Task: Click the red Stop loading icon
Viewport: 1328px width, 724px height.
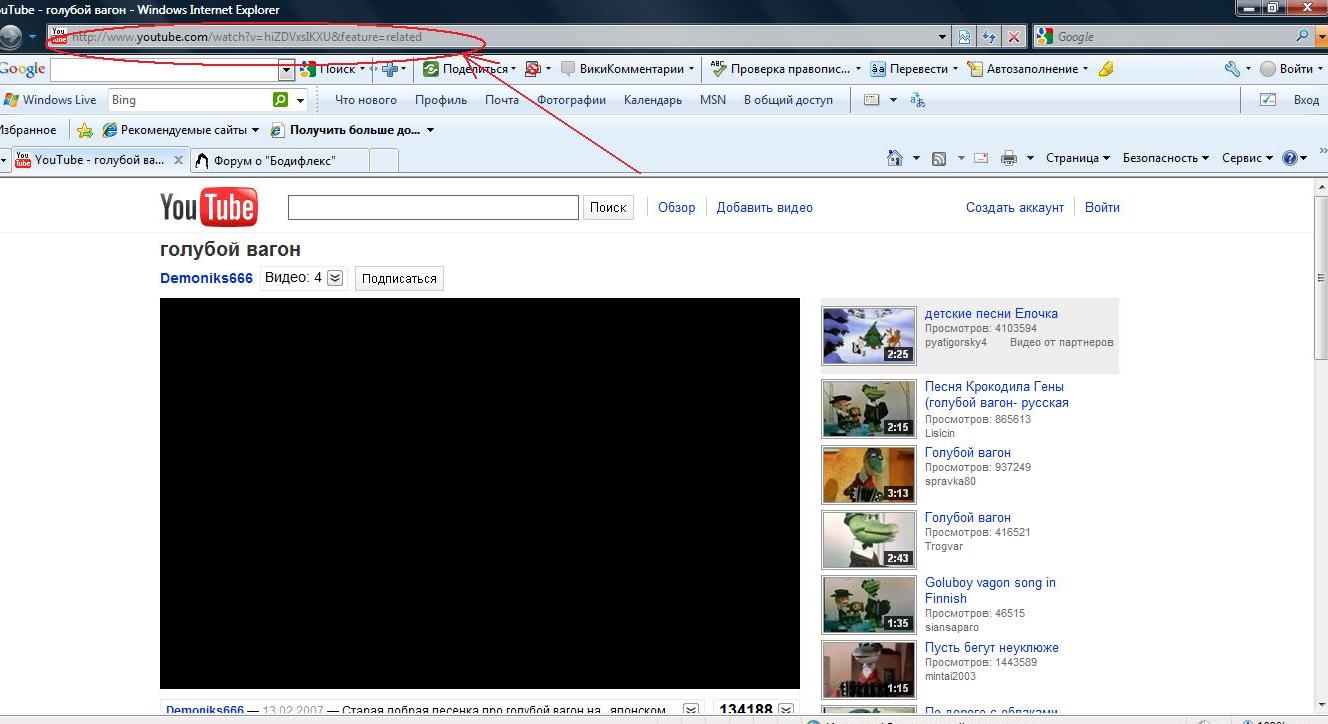Action: click(1014, 37)
